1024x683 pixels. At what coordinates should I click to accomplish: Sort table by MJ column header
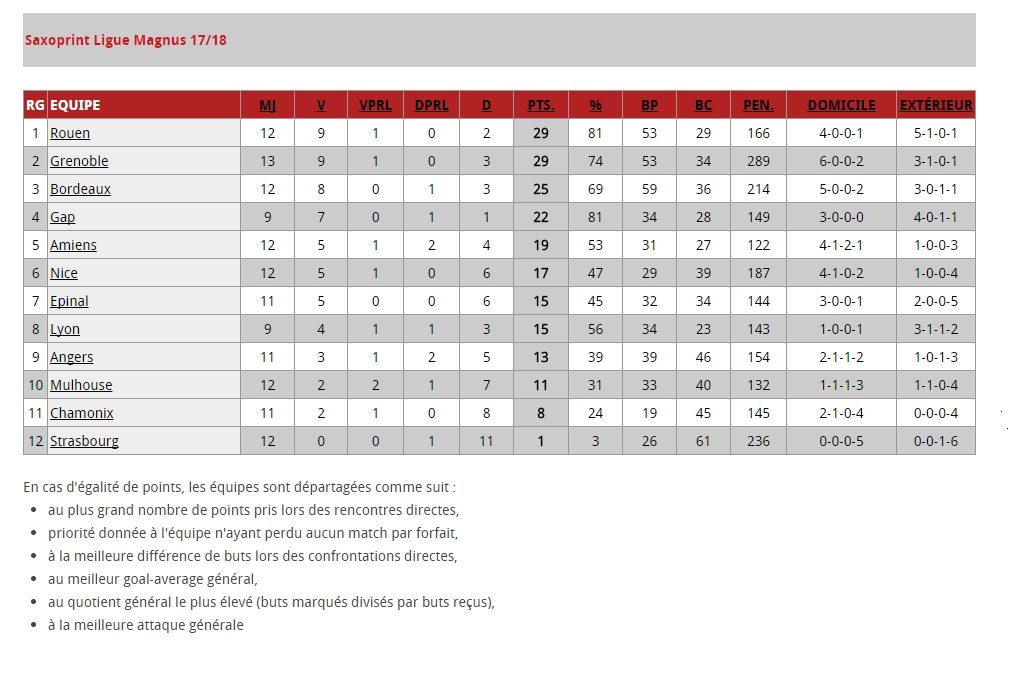pos(268,105)
